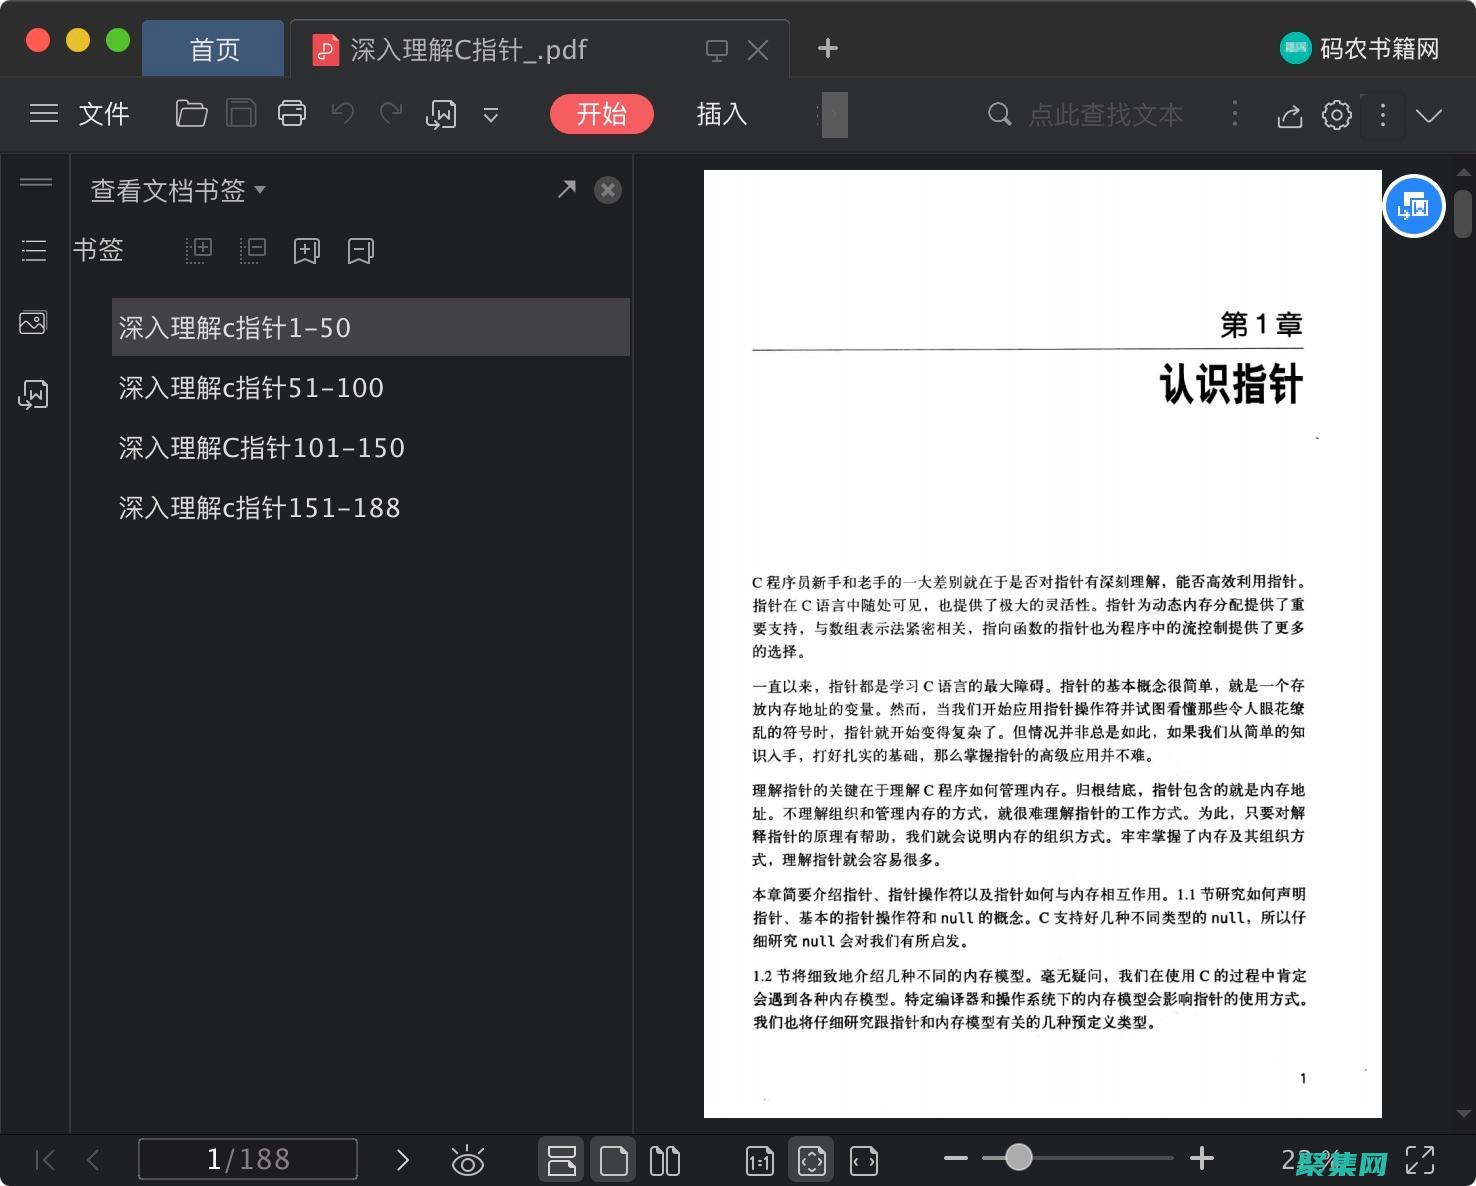The width and height of the screenshot is (1476, 1186).
Task: Click the export icon in the left sidebar
Action: coord(33,394)
